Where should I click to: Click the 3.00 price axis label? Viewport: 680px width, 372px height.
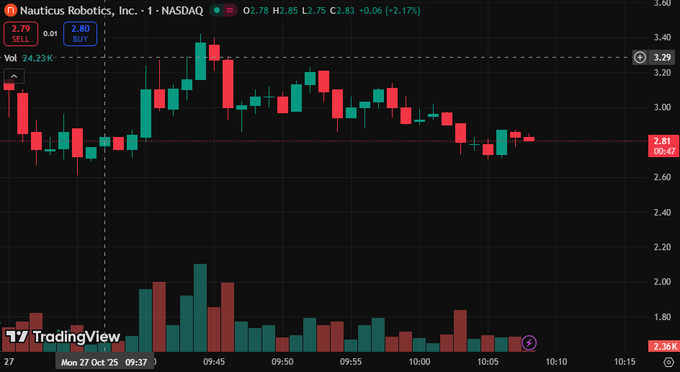click(x=662, y=108)
